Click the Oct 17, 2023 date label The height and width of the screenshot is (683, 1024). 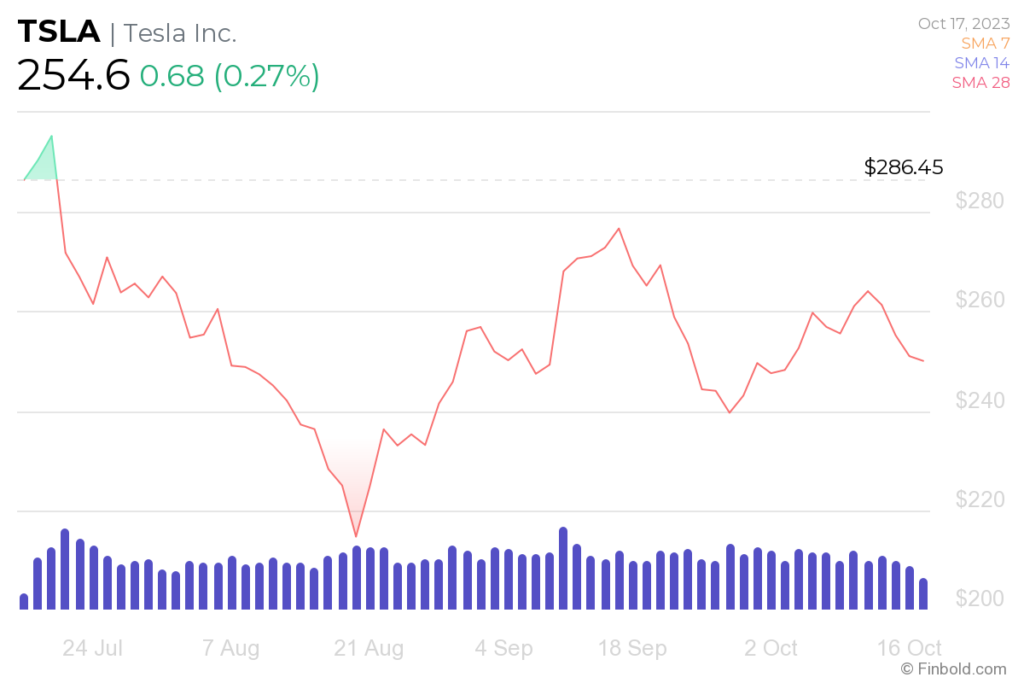click(x=963, y=24)
